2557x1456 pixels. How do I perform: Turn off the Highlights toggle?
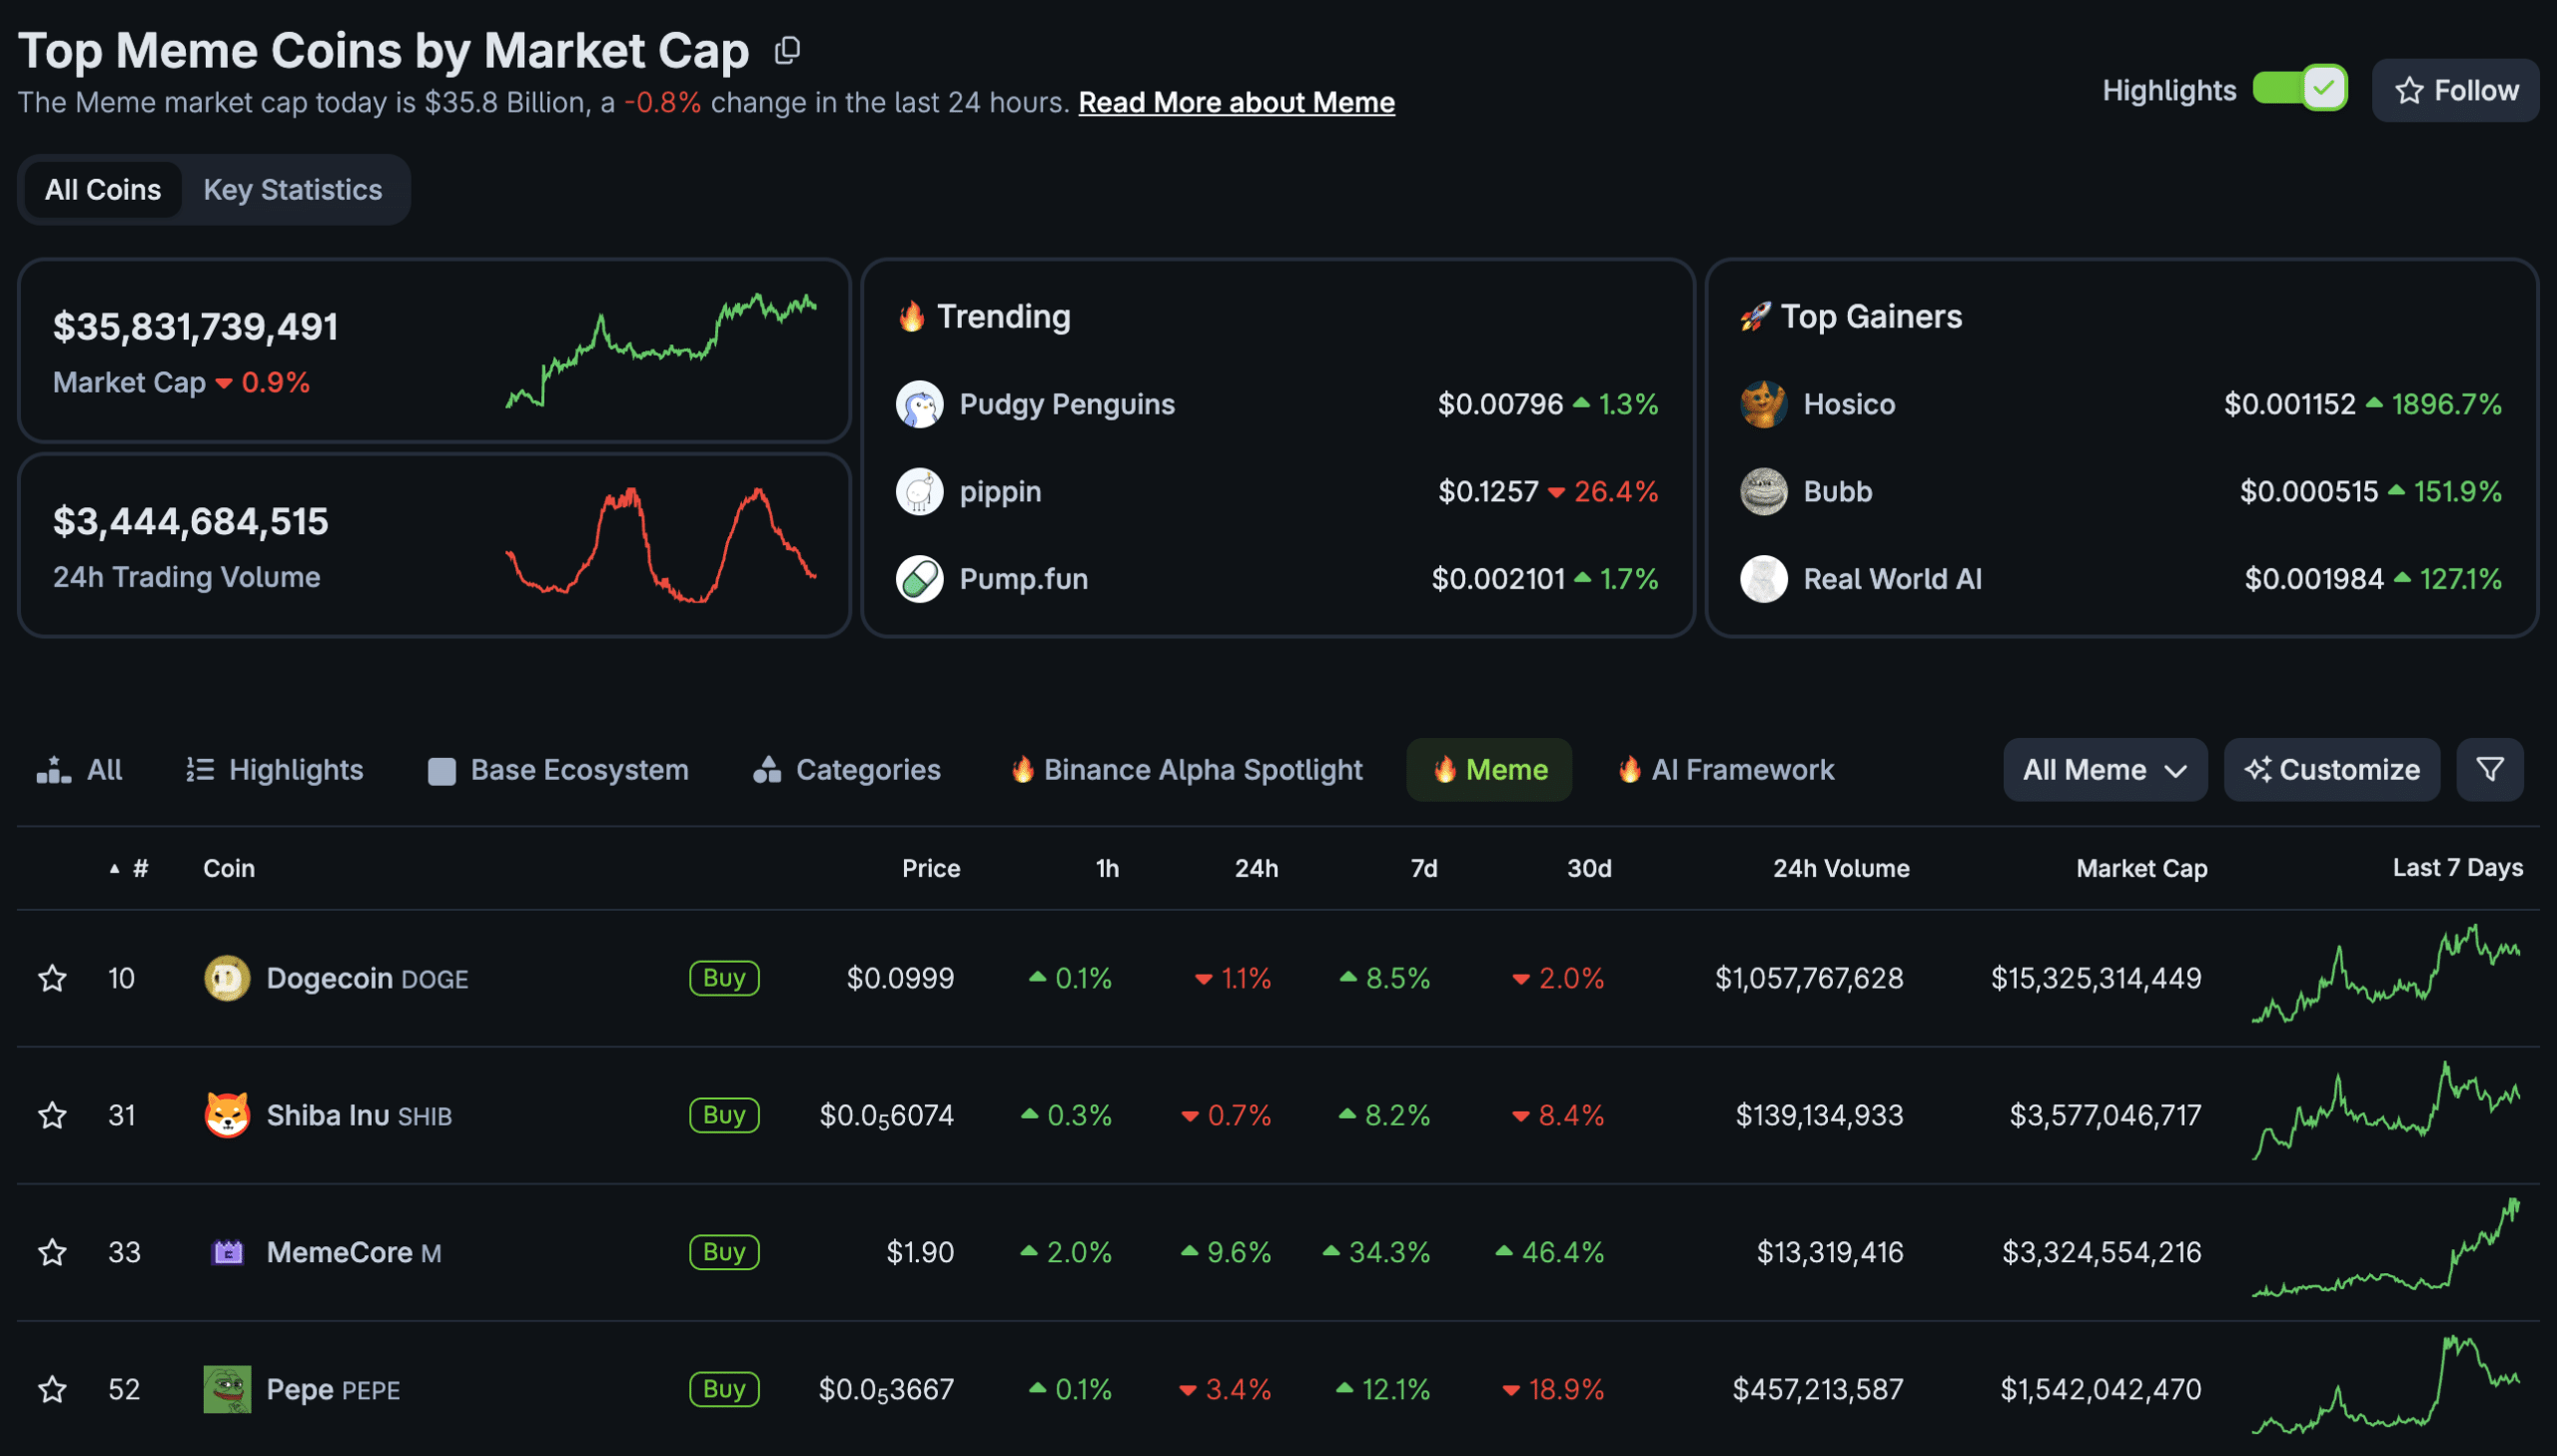[x=2298, y=89]
